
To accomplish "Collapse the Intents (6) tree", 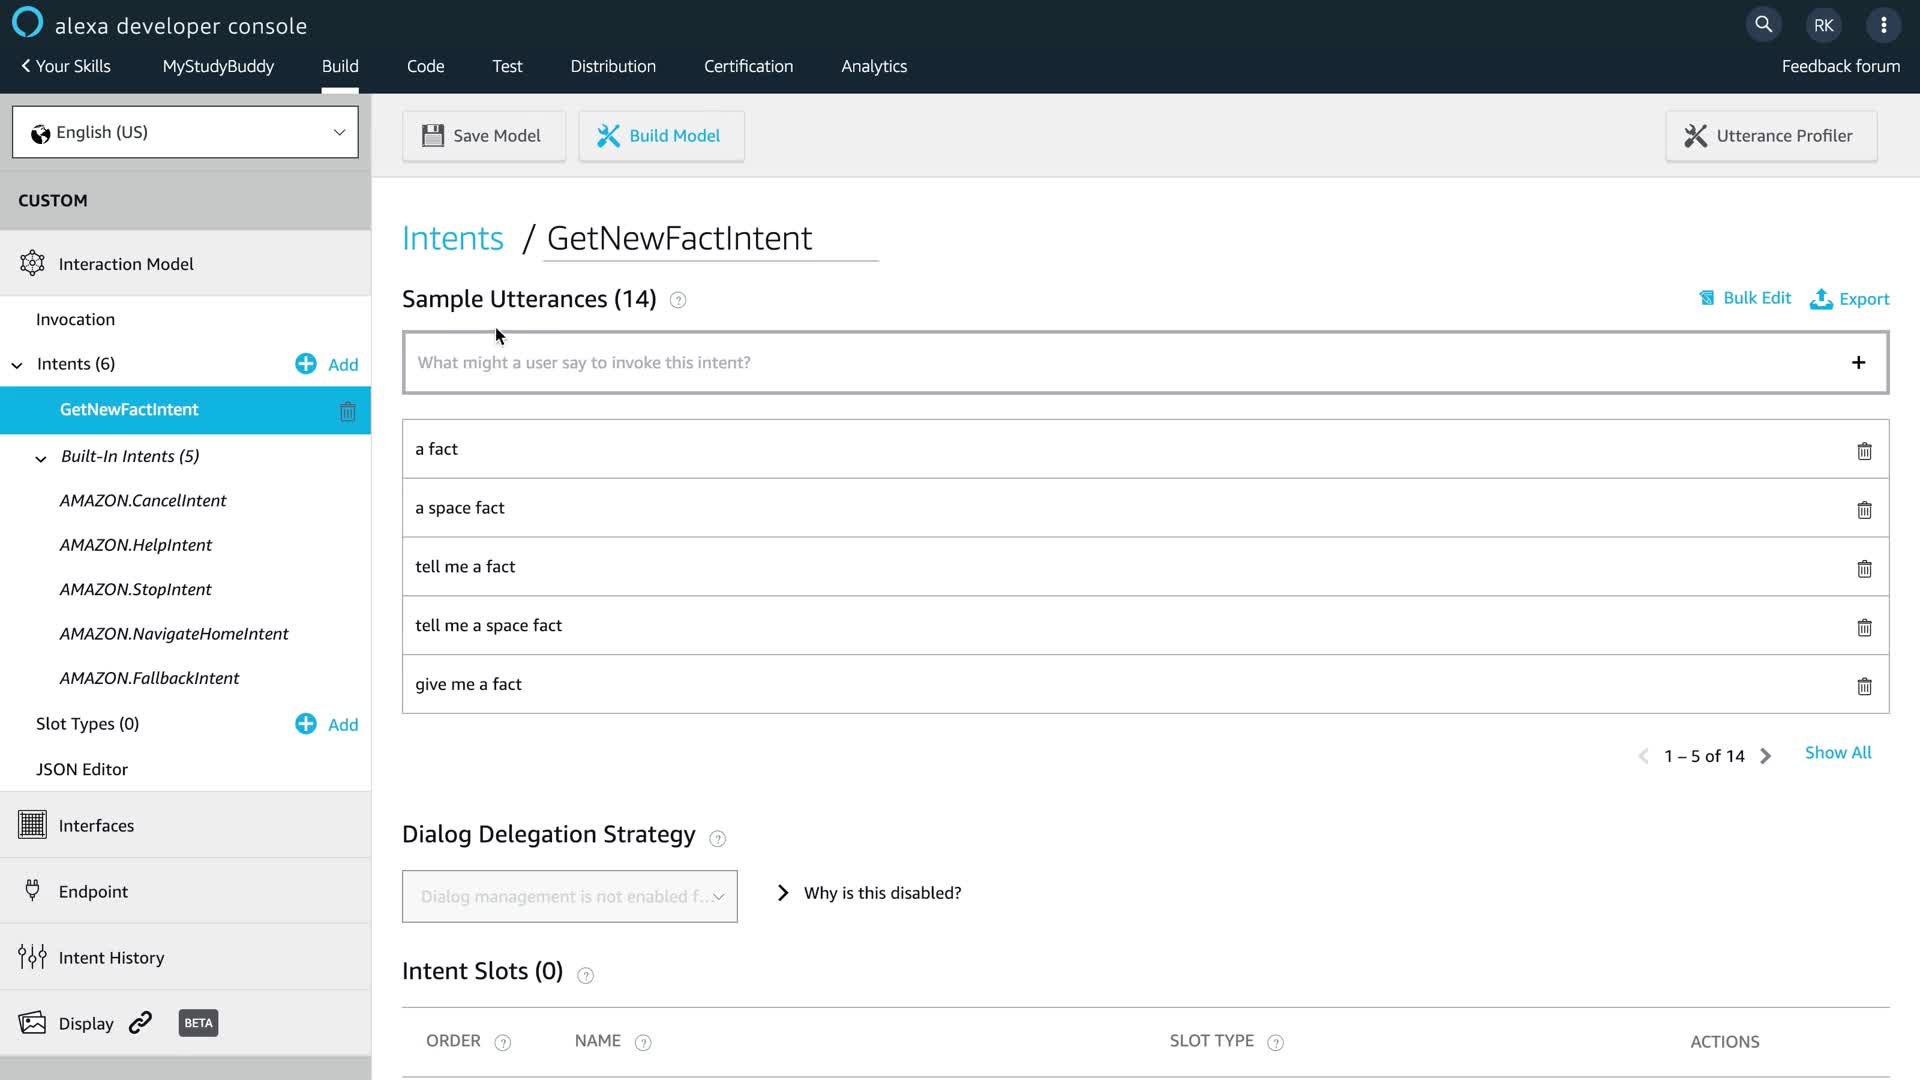I will click(17, 365).
